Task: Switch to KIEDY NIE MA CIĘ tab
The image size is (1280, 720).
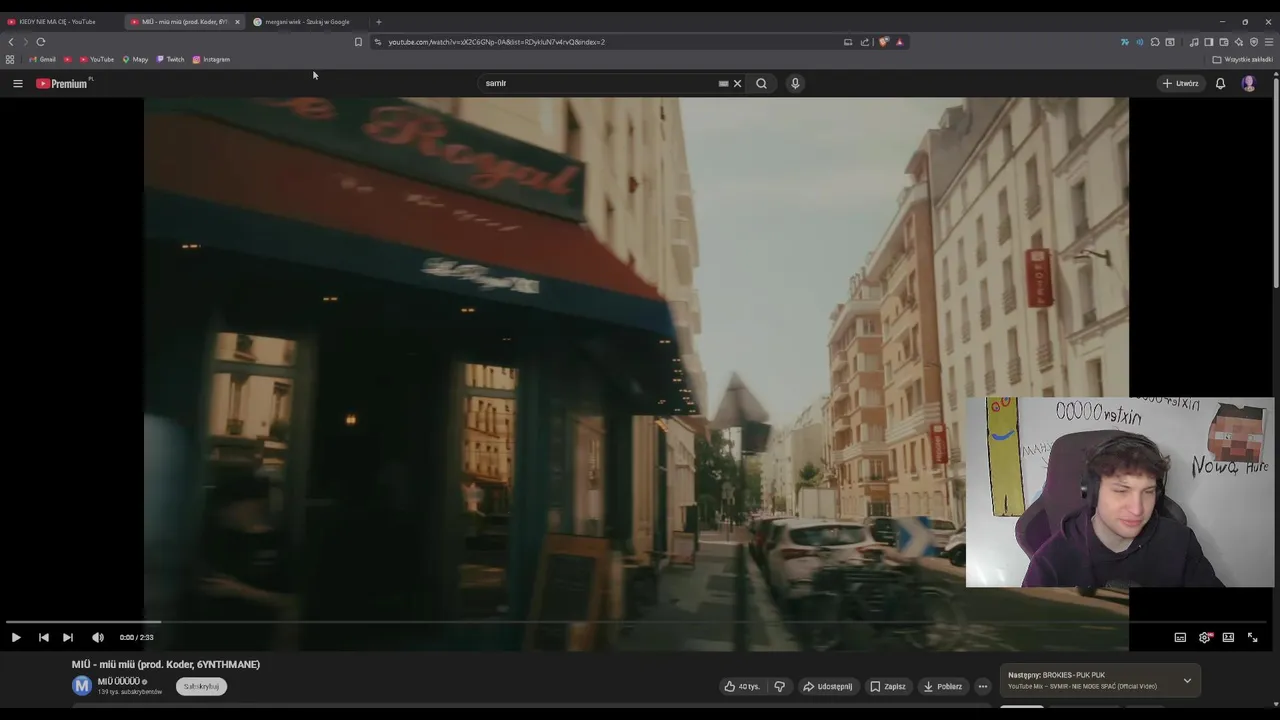Action: [x=60, y=21]
